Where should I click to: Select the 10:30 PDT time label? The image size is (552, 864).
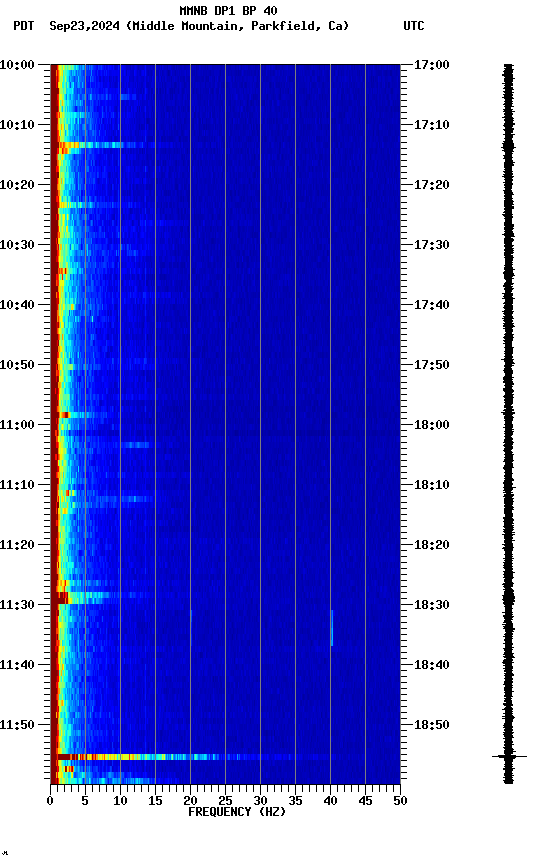(17, 245)
